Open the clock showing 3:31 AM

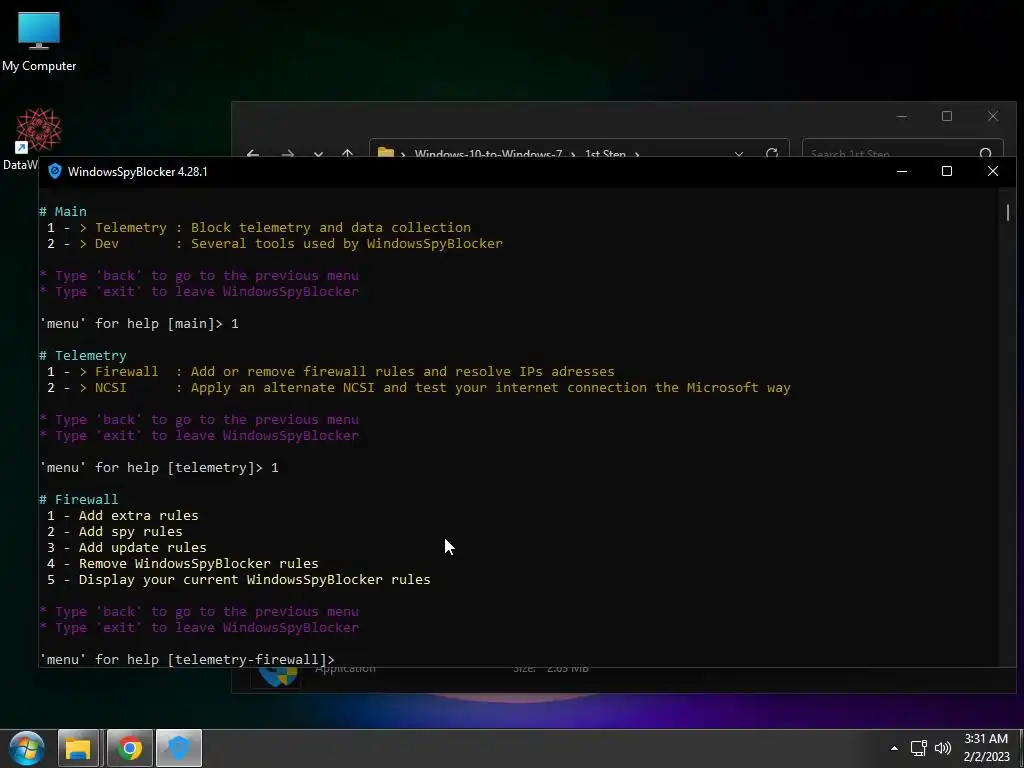pos(986,748)
